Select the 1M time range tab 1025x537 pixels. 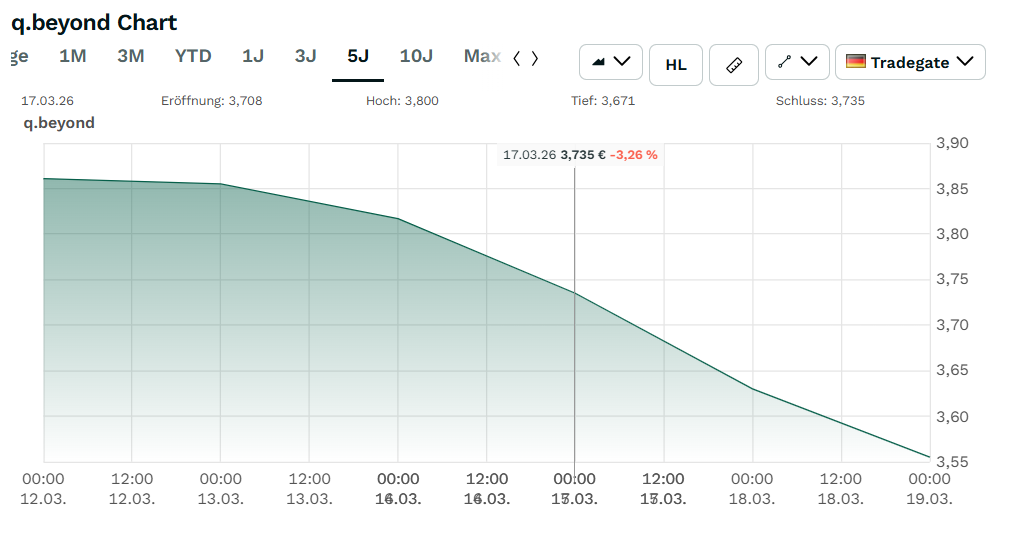(x=73, y=56)
